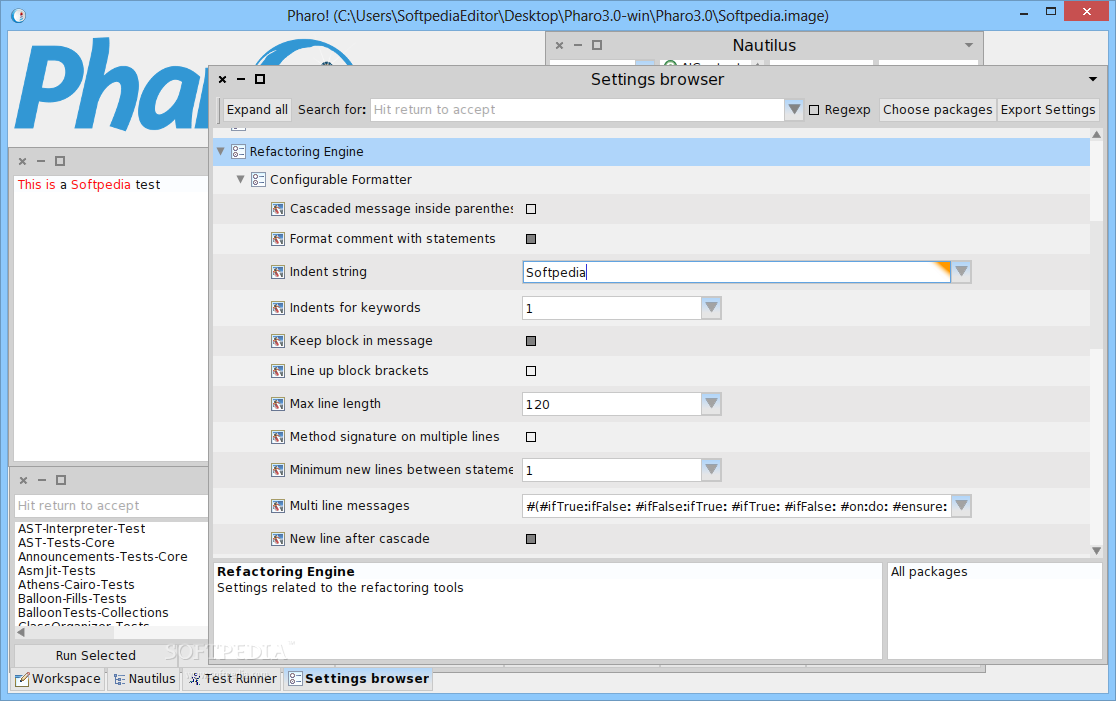Uncheck New line after cascade

[x=531, y=539]
